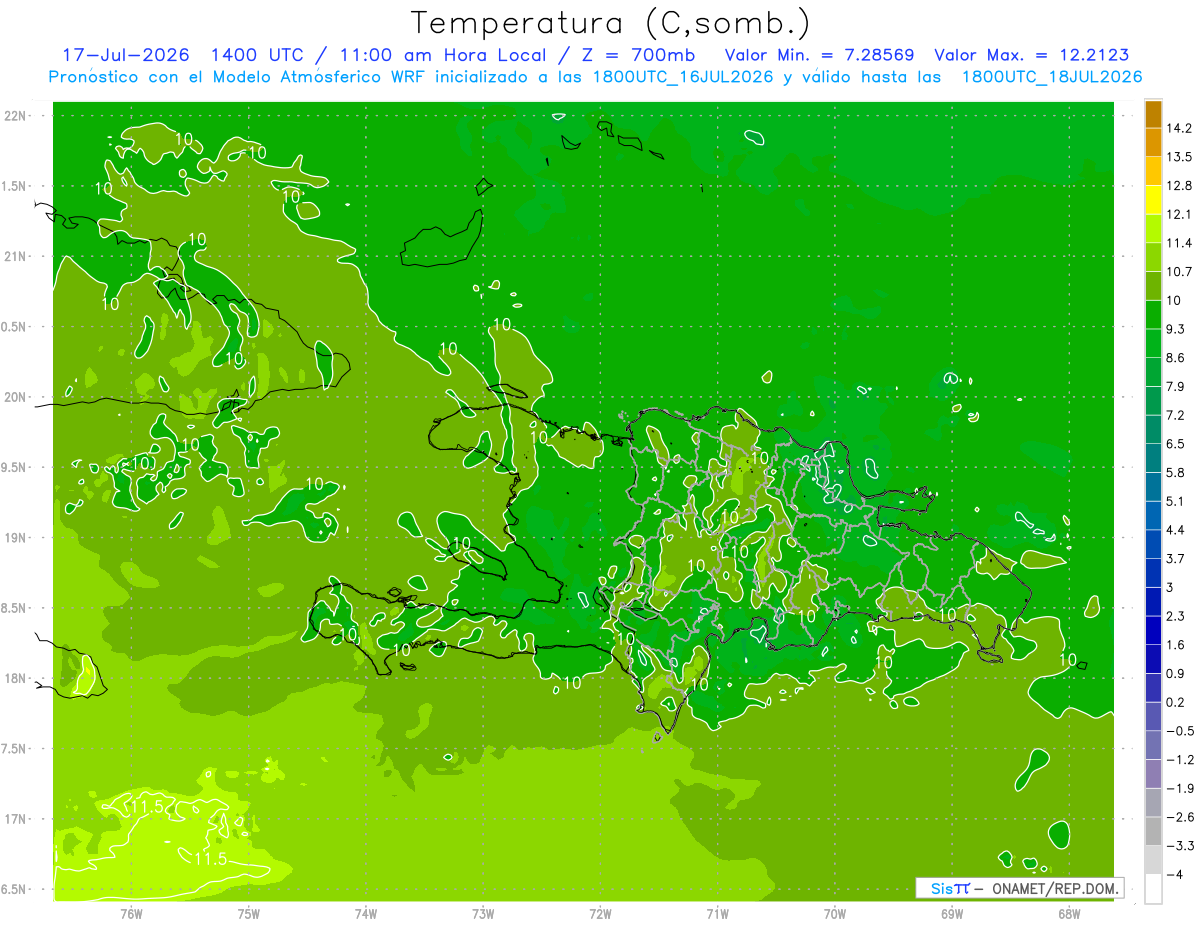Click the '1800UTC_18JUL2026' valid-until time

(1051, 77)
